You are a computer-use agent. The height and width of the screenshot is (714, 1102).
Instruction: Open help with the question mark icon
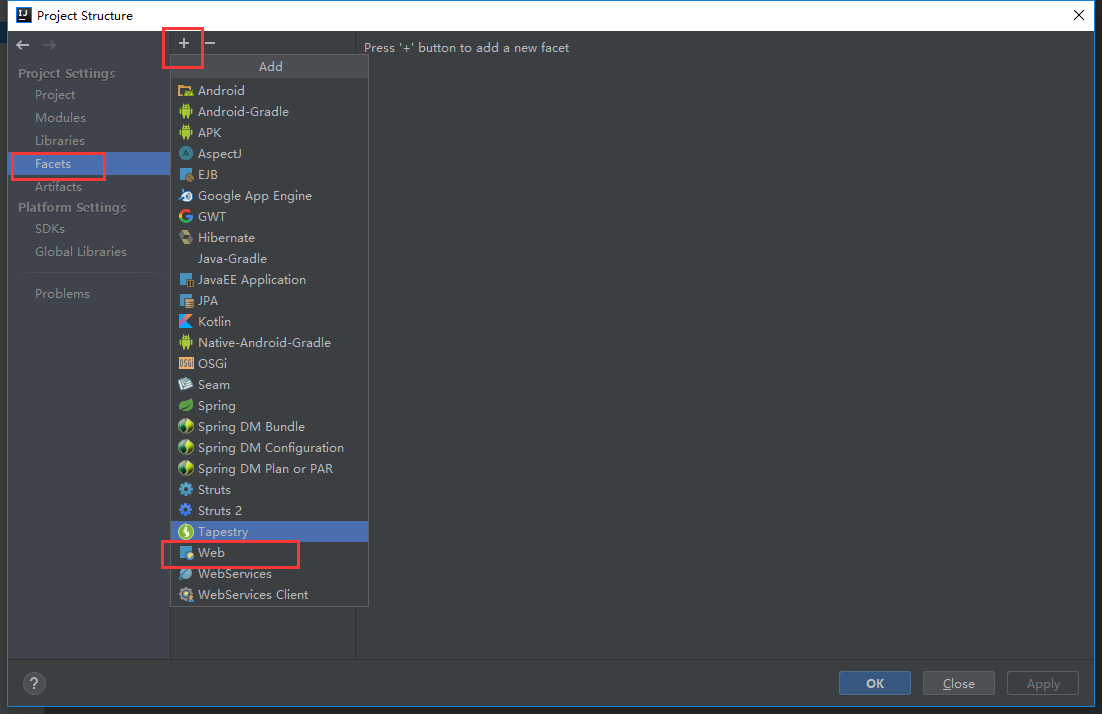34,683
